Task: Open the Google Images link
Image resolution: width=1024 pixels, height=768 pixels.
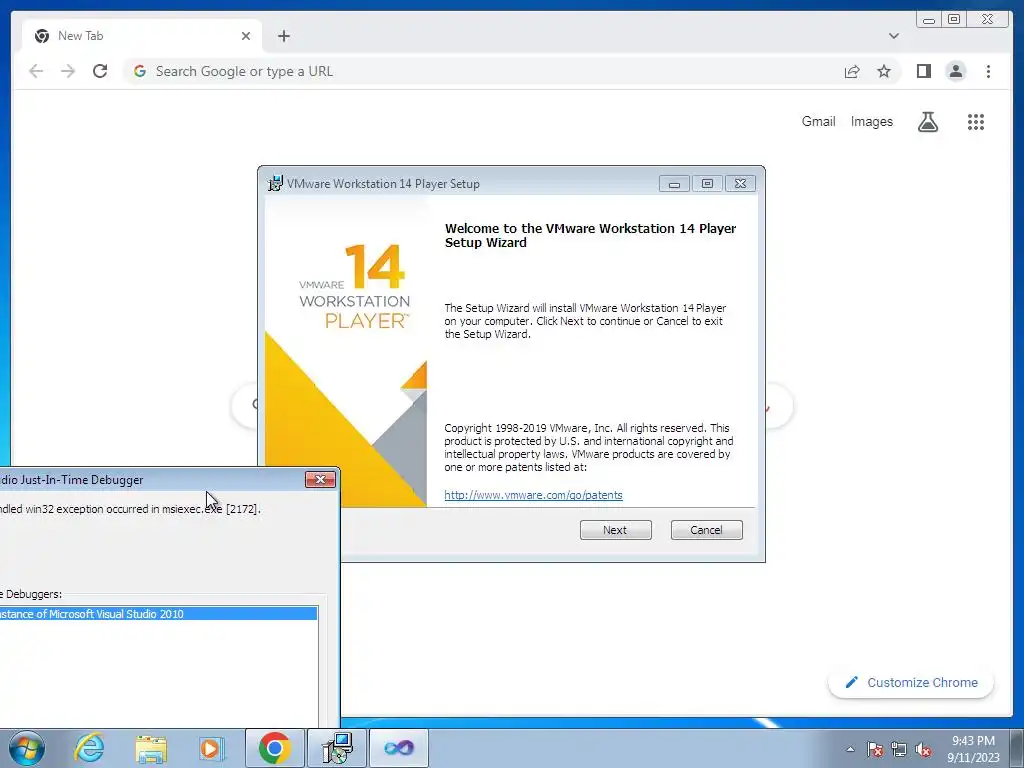Action: coord(871,121)
